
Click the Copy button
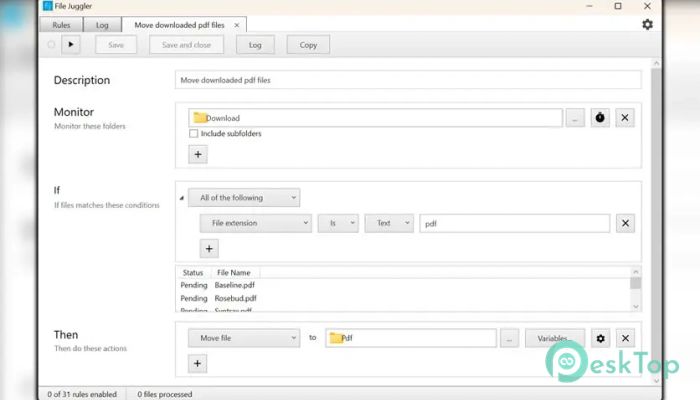[308, 45]
